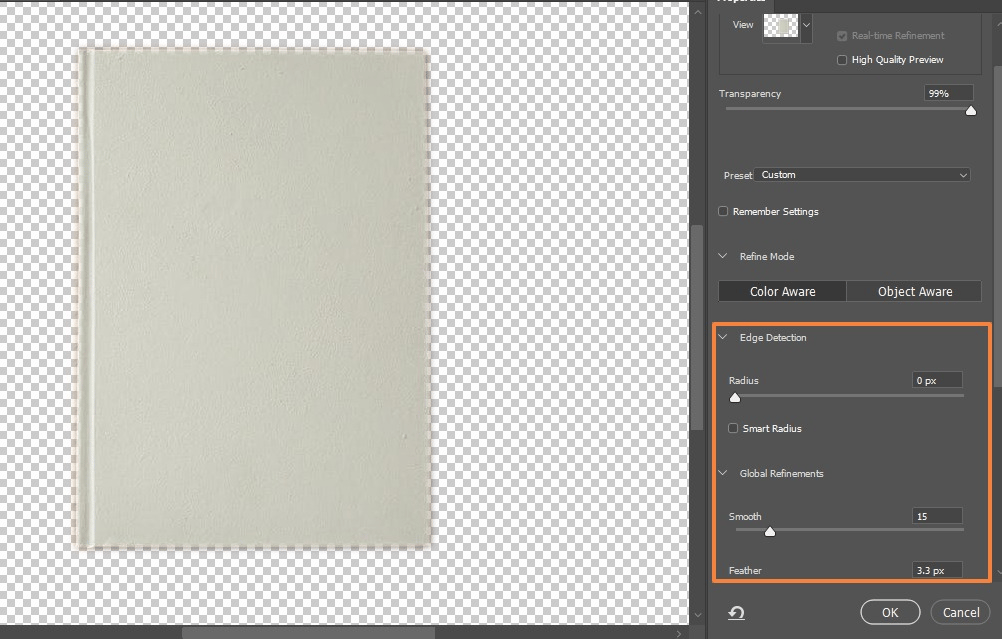Screen dimensions: 1002x639
Task: Collapse the Edge Detection section
Action: 723,338
